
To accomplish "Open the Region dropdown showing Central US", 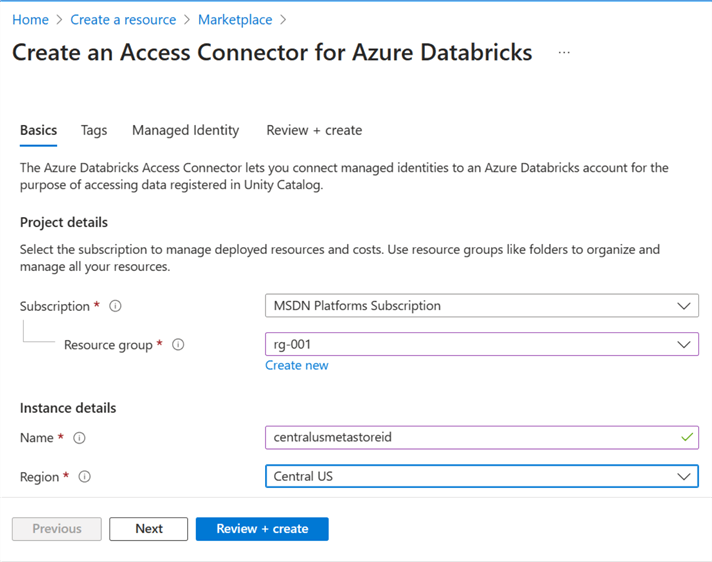I will point(482,476).
